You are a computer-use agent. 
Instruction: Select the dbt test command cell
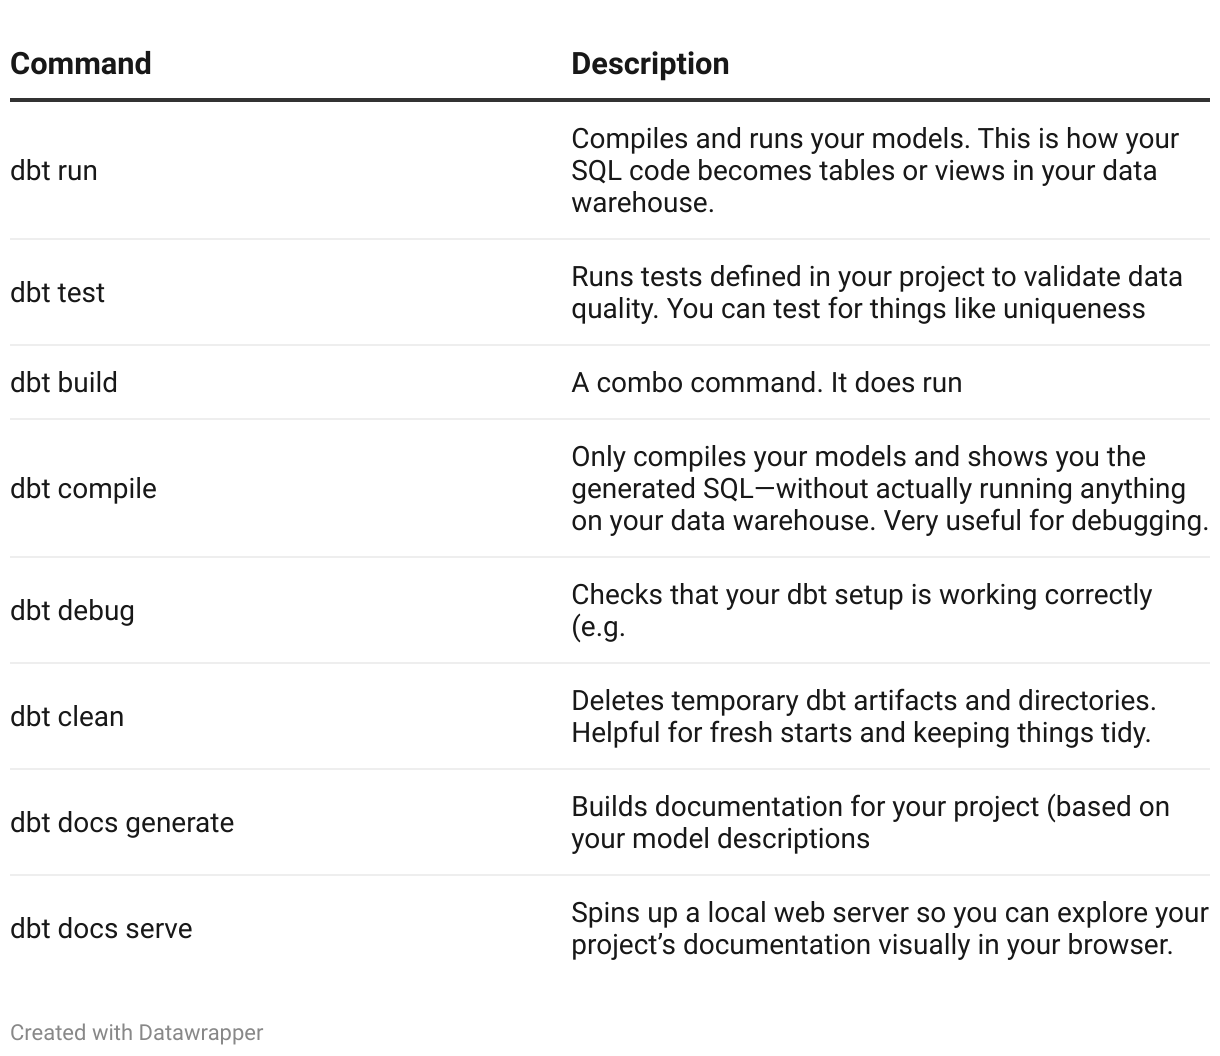pyautogui.click(x=57, y=293)
